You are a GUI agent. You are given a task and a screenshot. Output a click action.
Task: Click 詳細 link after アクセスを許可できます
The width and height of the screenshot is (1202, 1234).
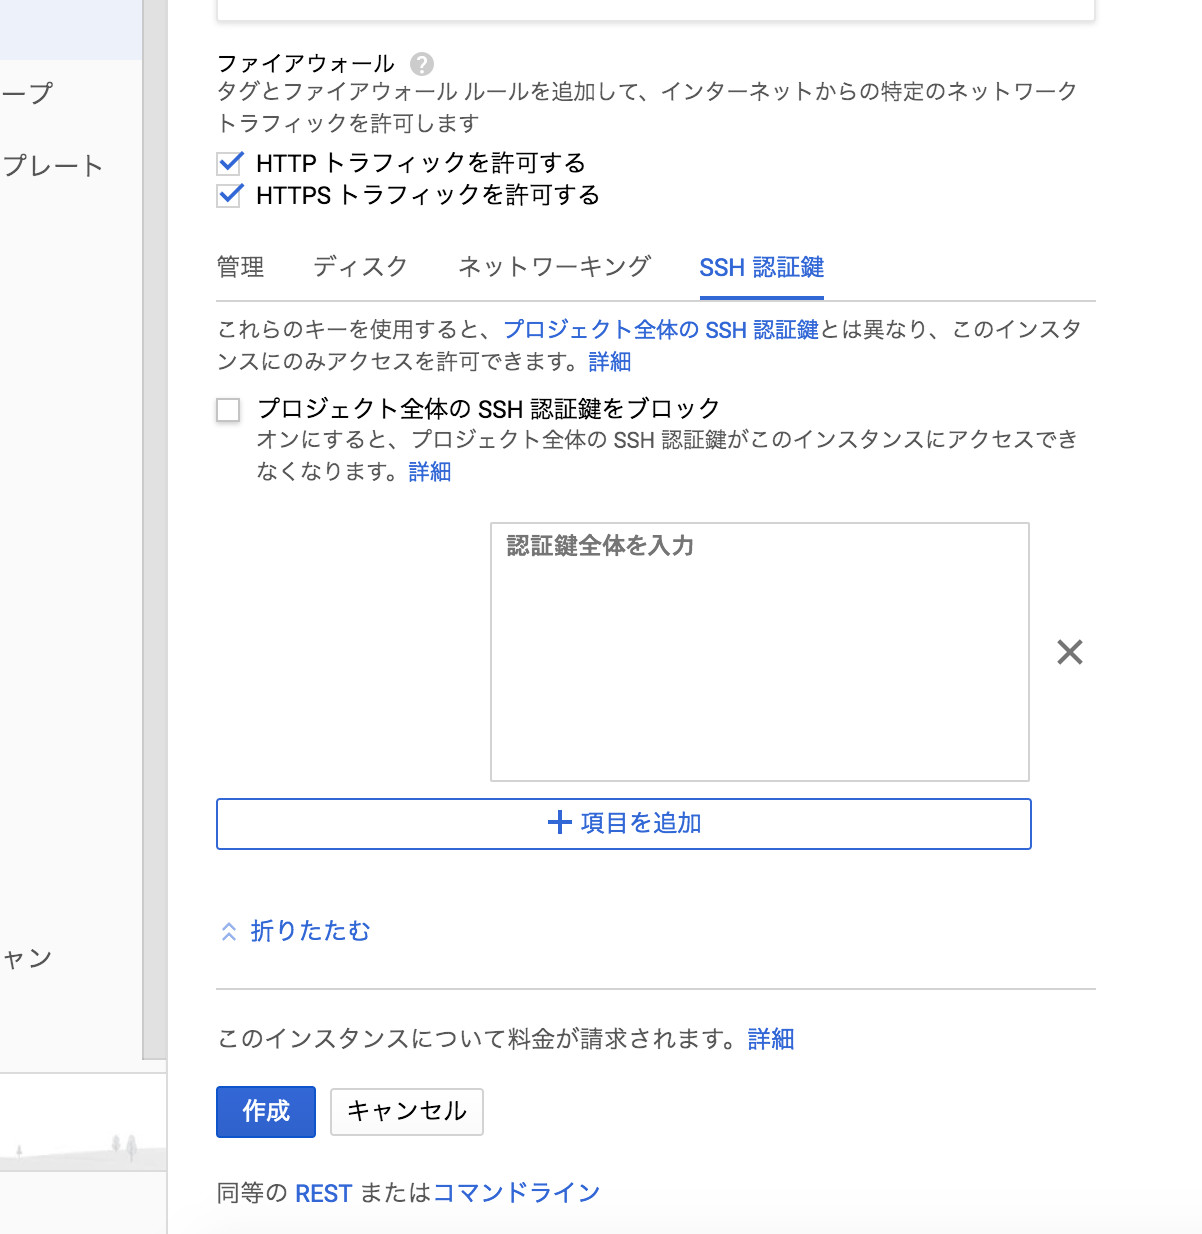click(610, 362)
